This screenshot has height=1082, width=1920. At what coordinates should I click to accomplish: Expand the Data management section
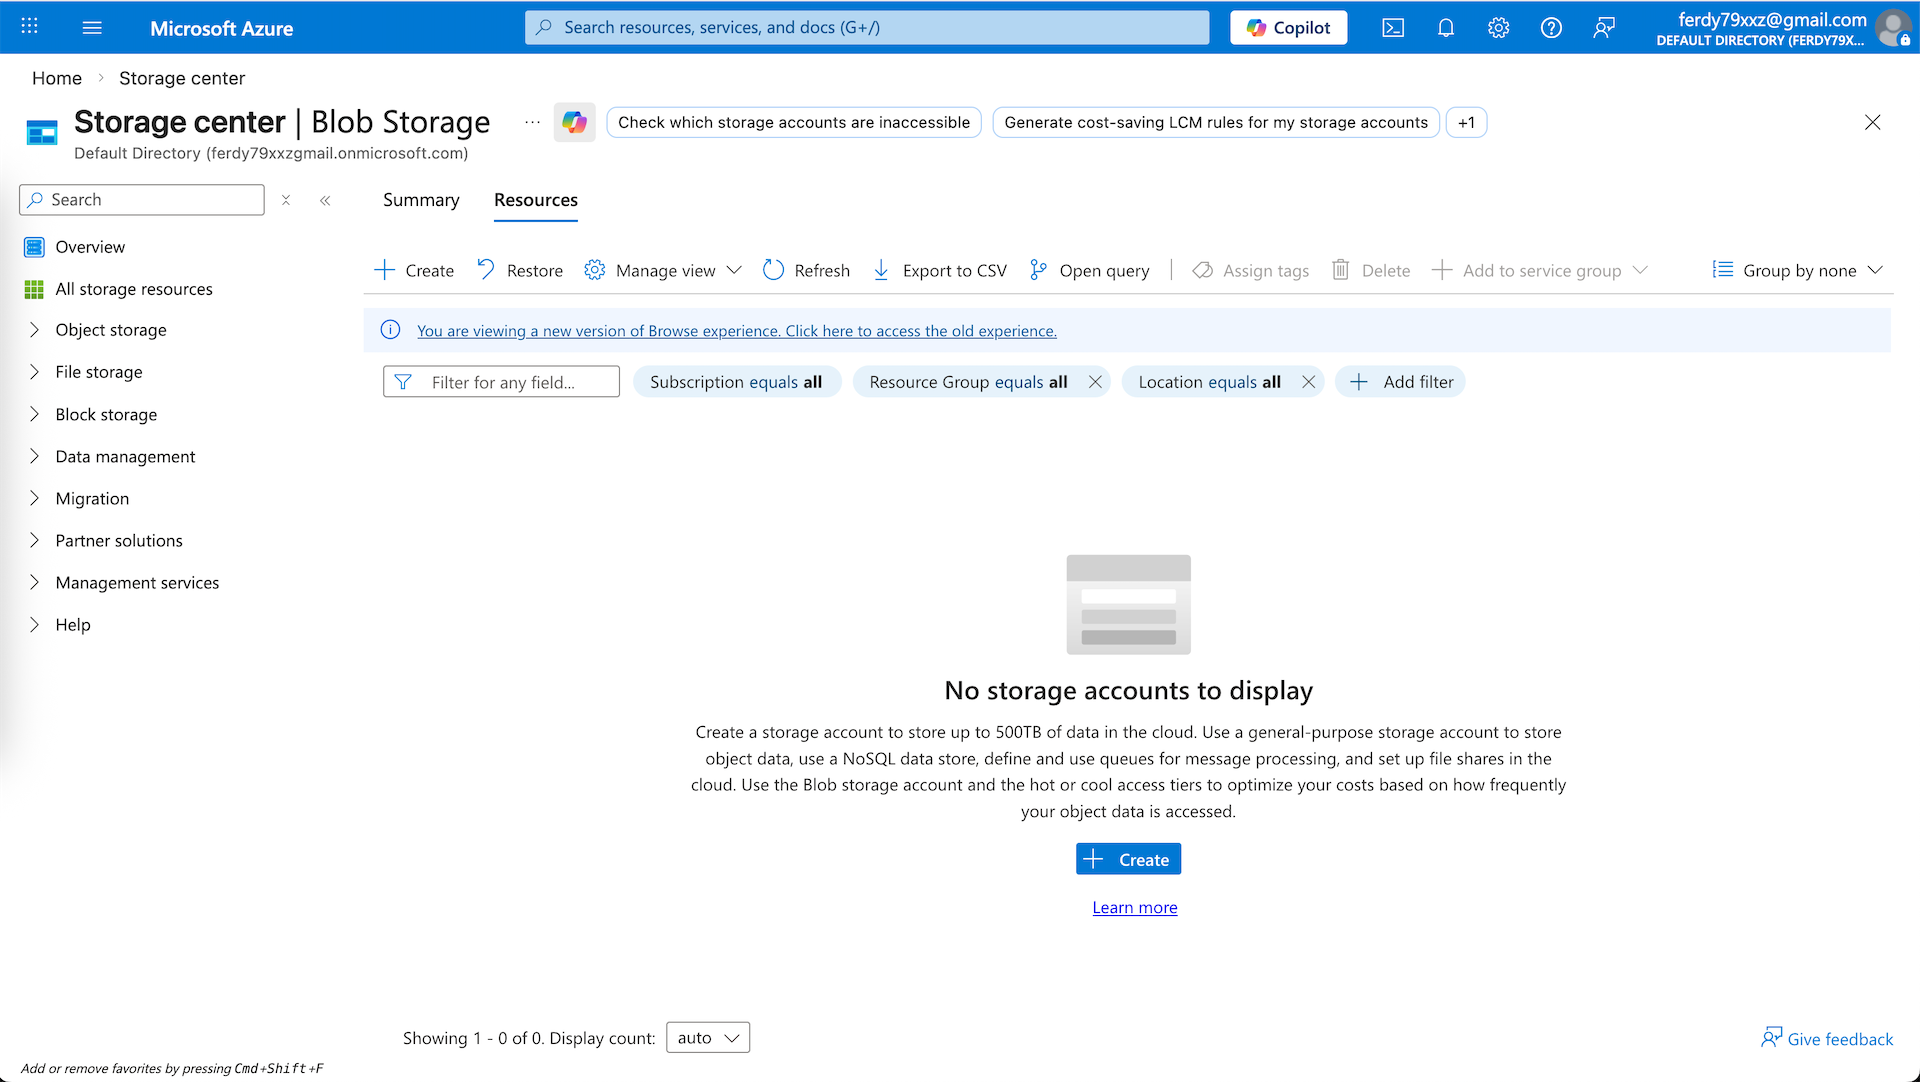(x=35, y=456)
